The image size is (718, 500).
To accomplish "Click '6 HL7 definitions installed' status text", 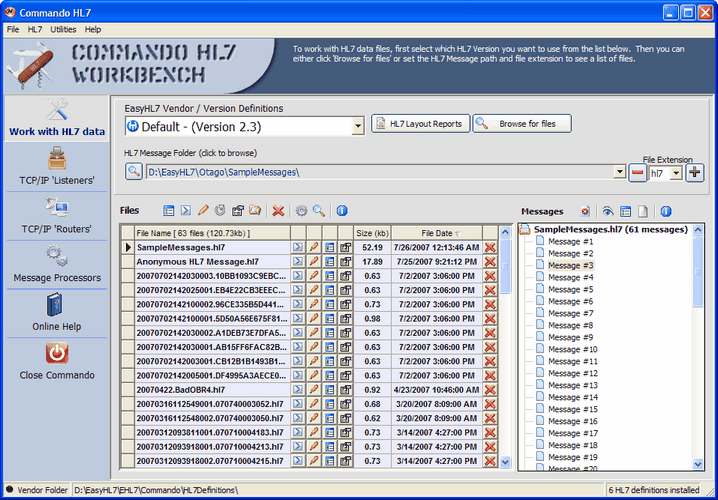I will point(654,490).
